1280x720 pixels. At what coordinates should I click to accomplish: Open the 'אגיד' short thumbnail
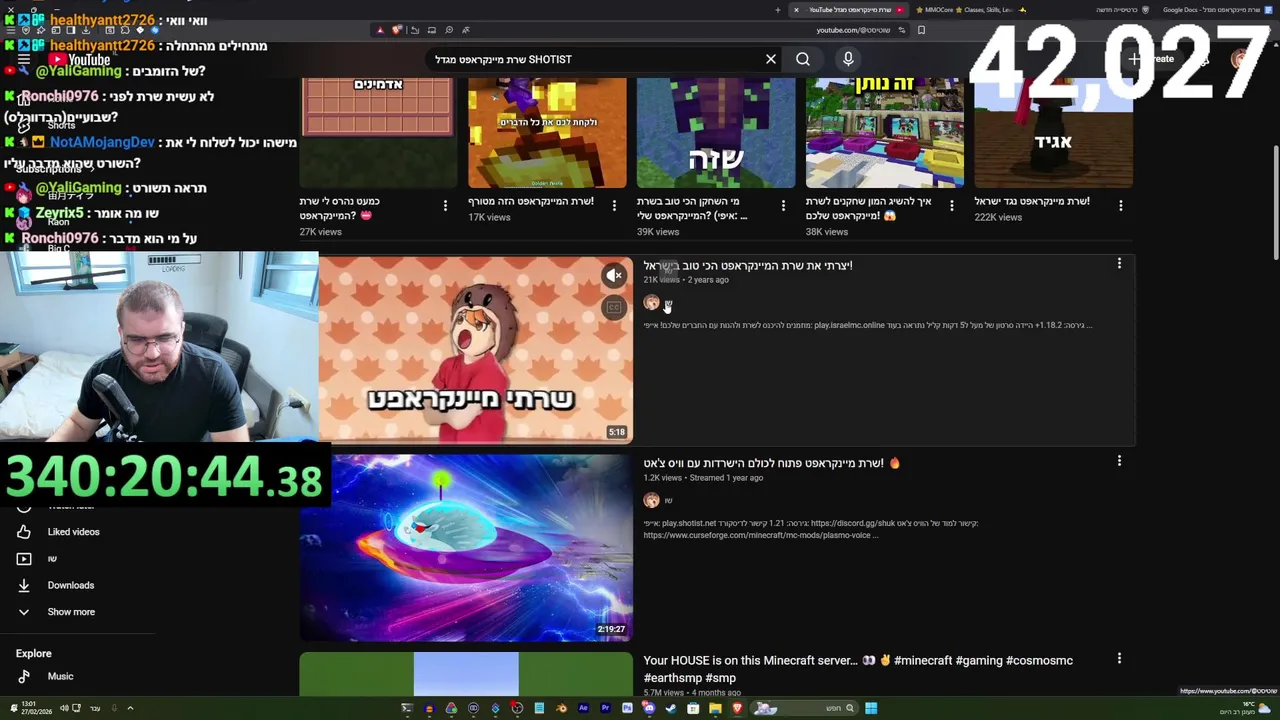[1053, 132]
